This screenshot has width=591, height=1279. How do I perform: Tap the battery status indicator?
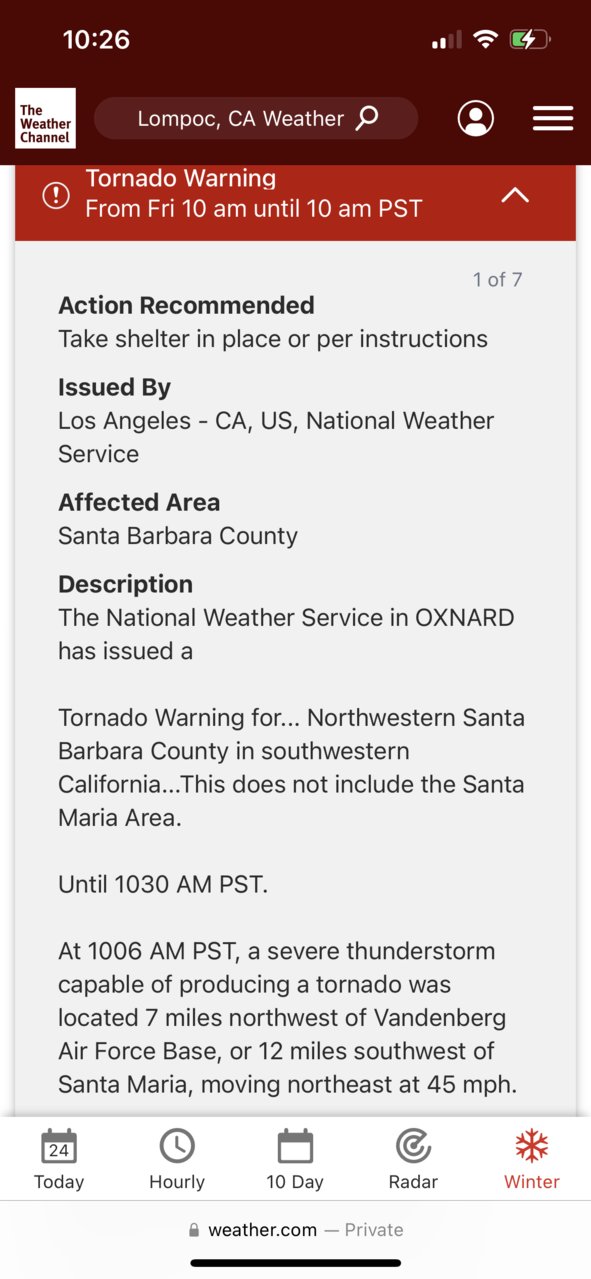point(529,40)
